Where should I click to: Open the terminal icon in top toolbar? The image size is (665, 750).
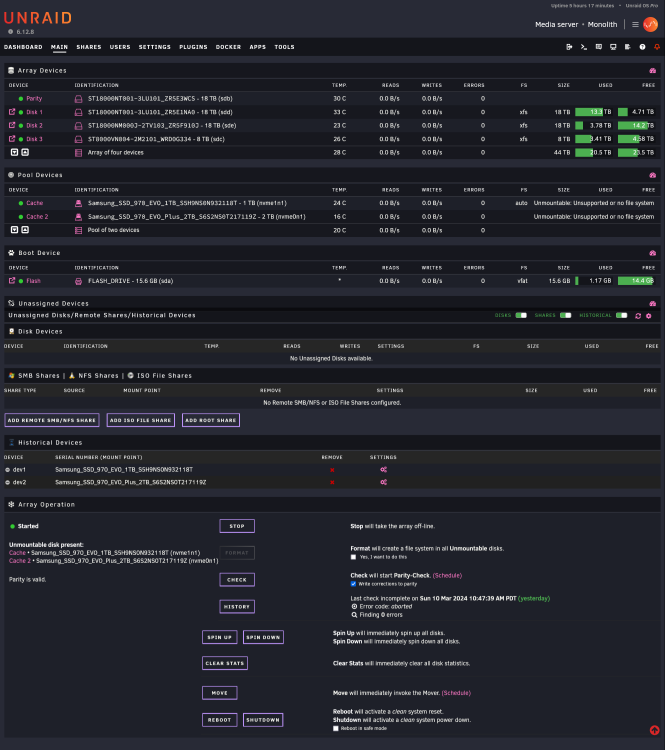[x=583, y=47]
